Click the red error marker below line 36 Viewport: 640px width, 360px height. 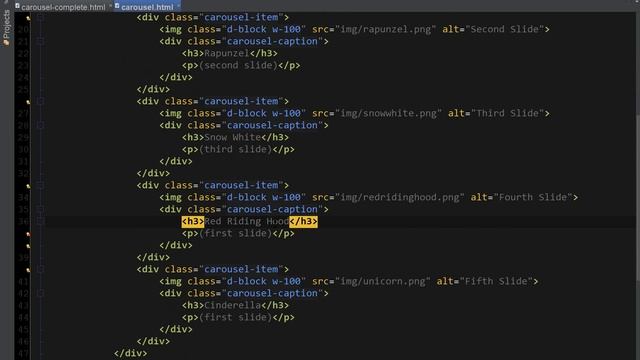point(28,234)
